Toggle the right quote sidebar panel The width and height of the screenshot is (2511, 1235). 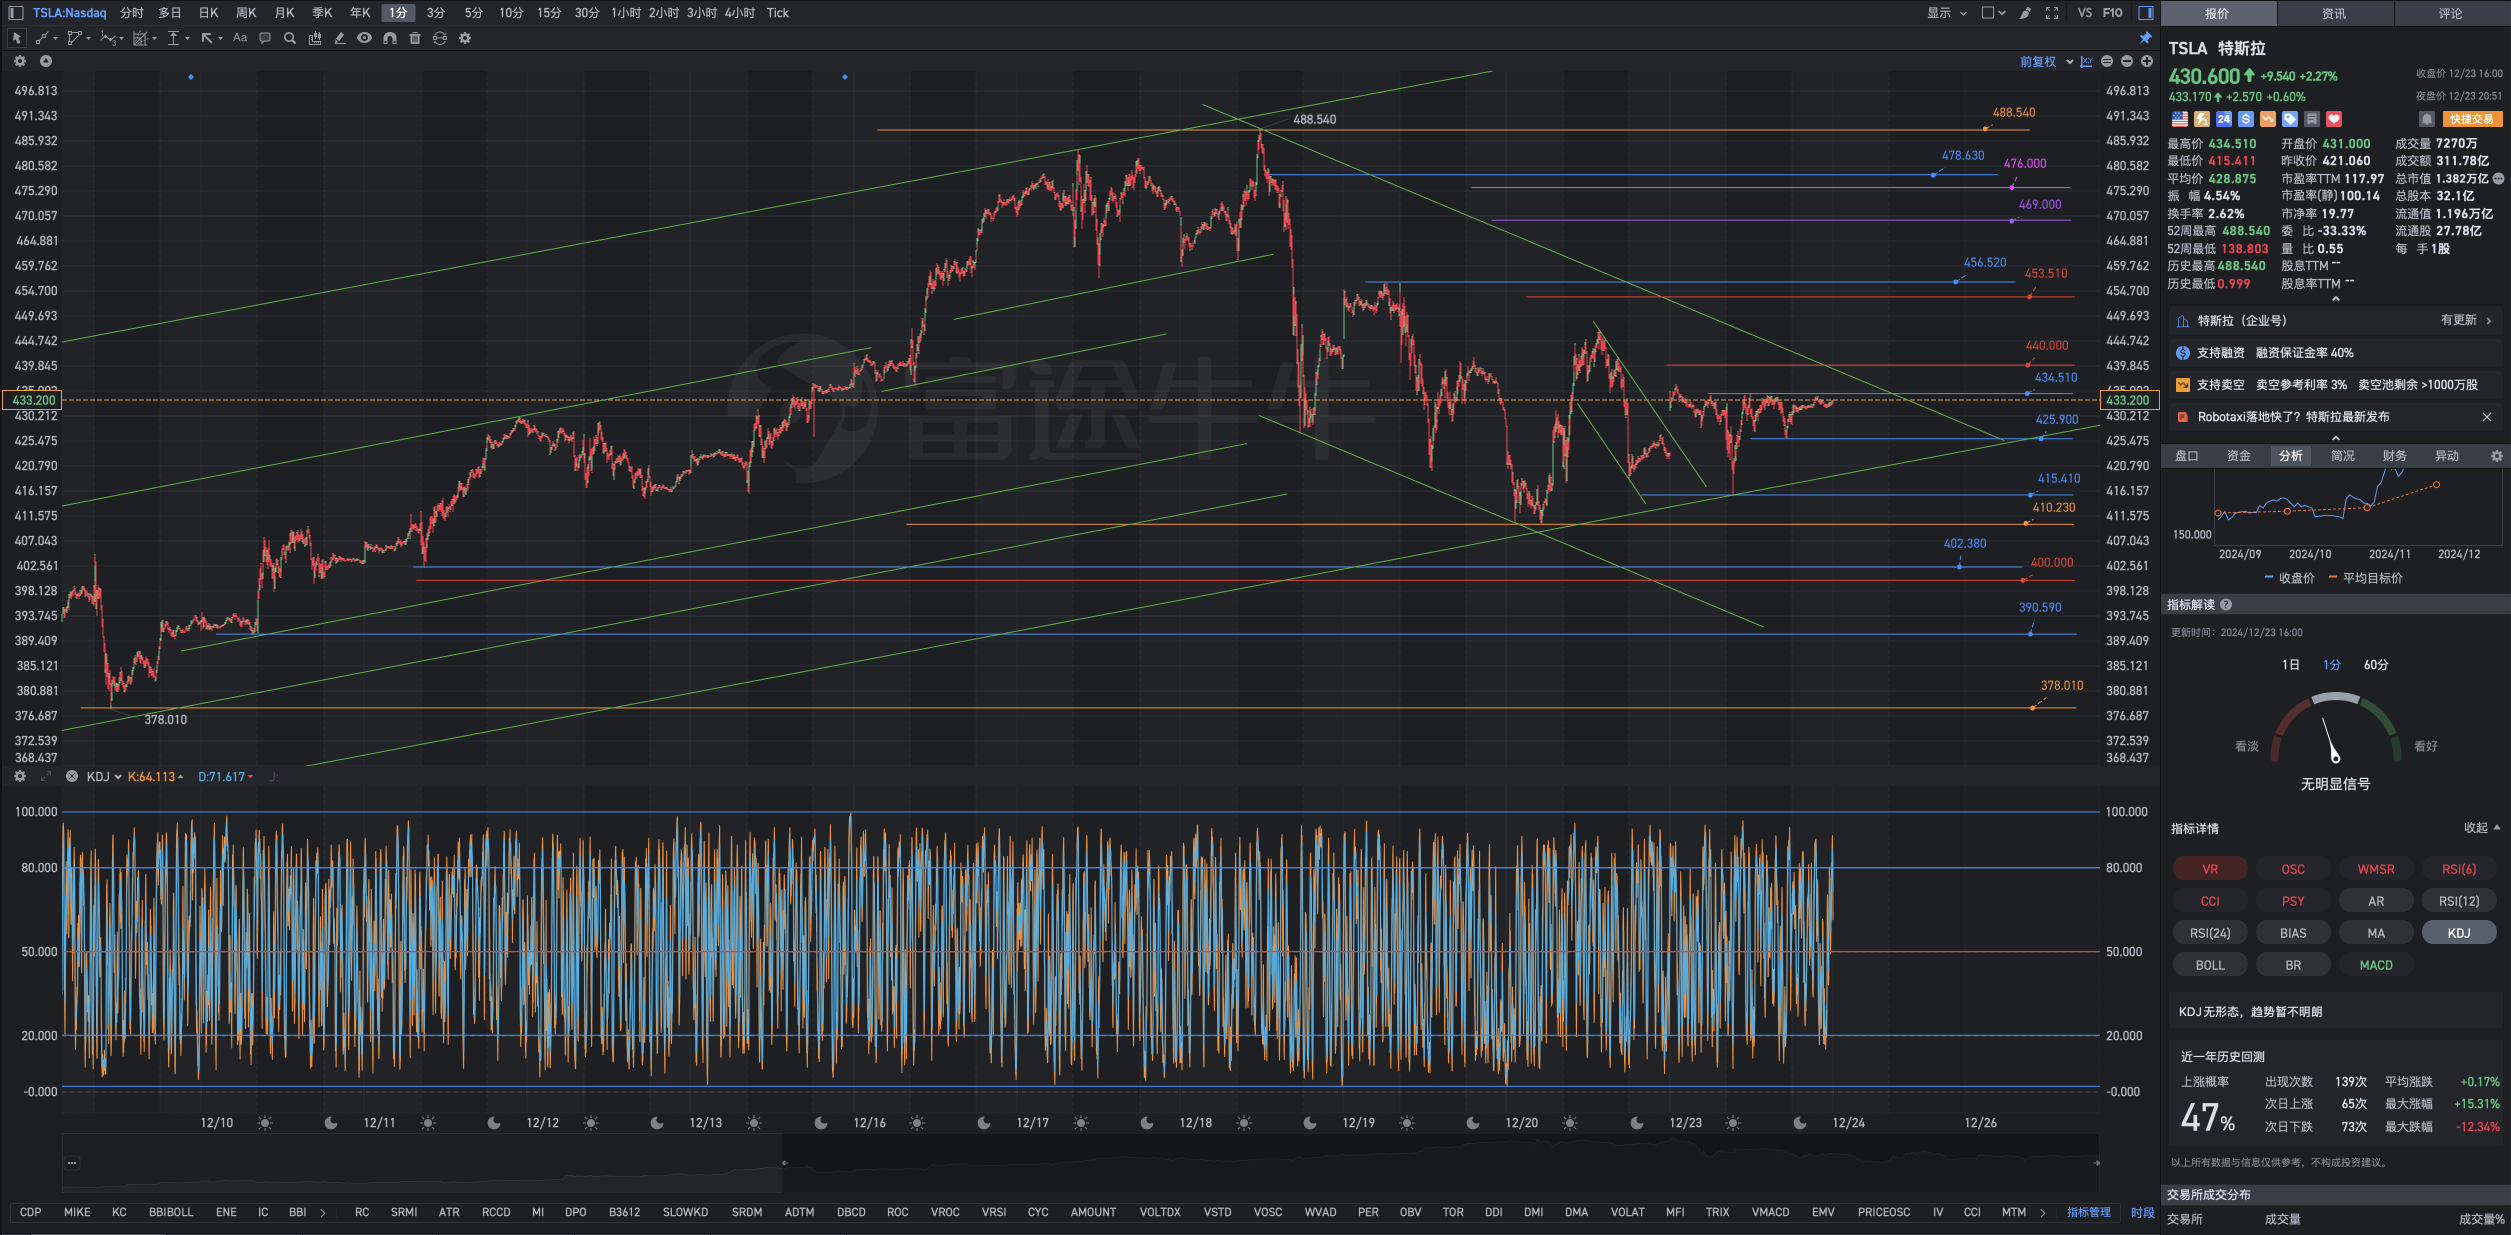click(x=2146, y=13)
